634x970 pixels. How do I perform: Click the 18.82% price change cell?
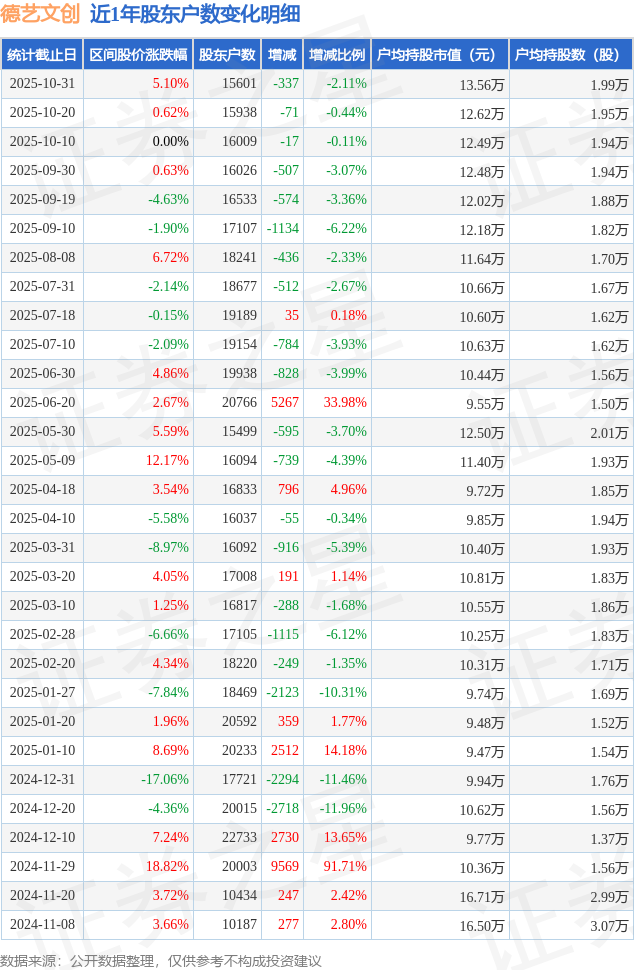coord(167,867)
